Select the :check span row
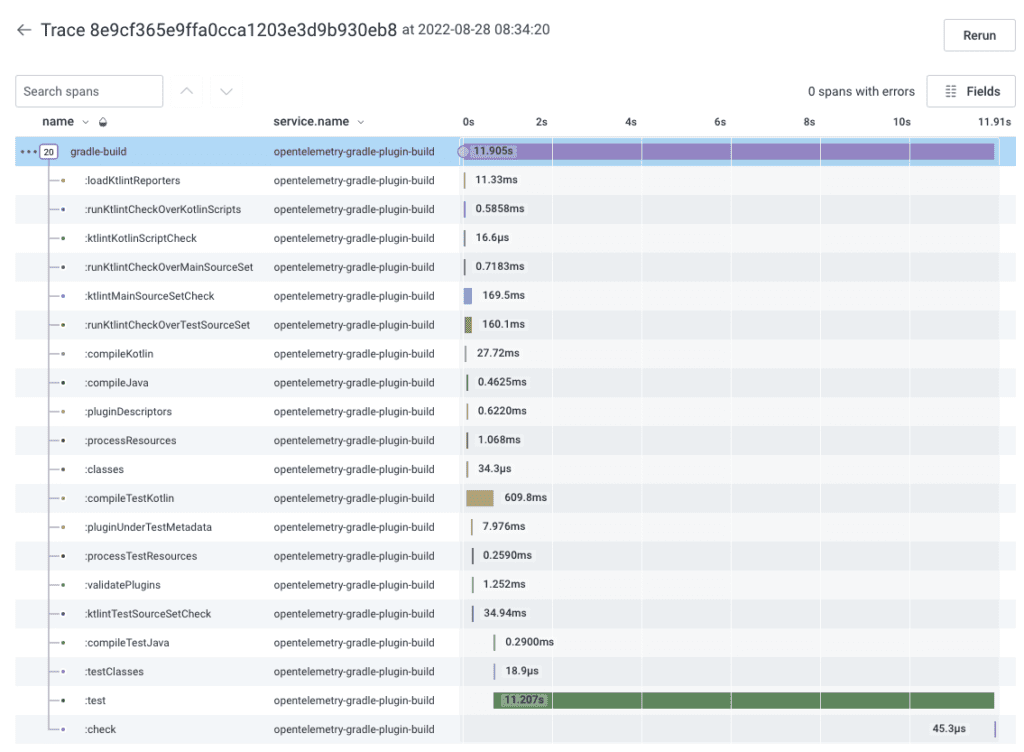This screenshot has height=752, width=1024. point(101,729)
